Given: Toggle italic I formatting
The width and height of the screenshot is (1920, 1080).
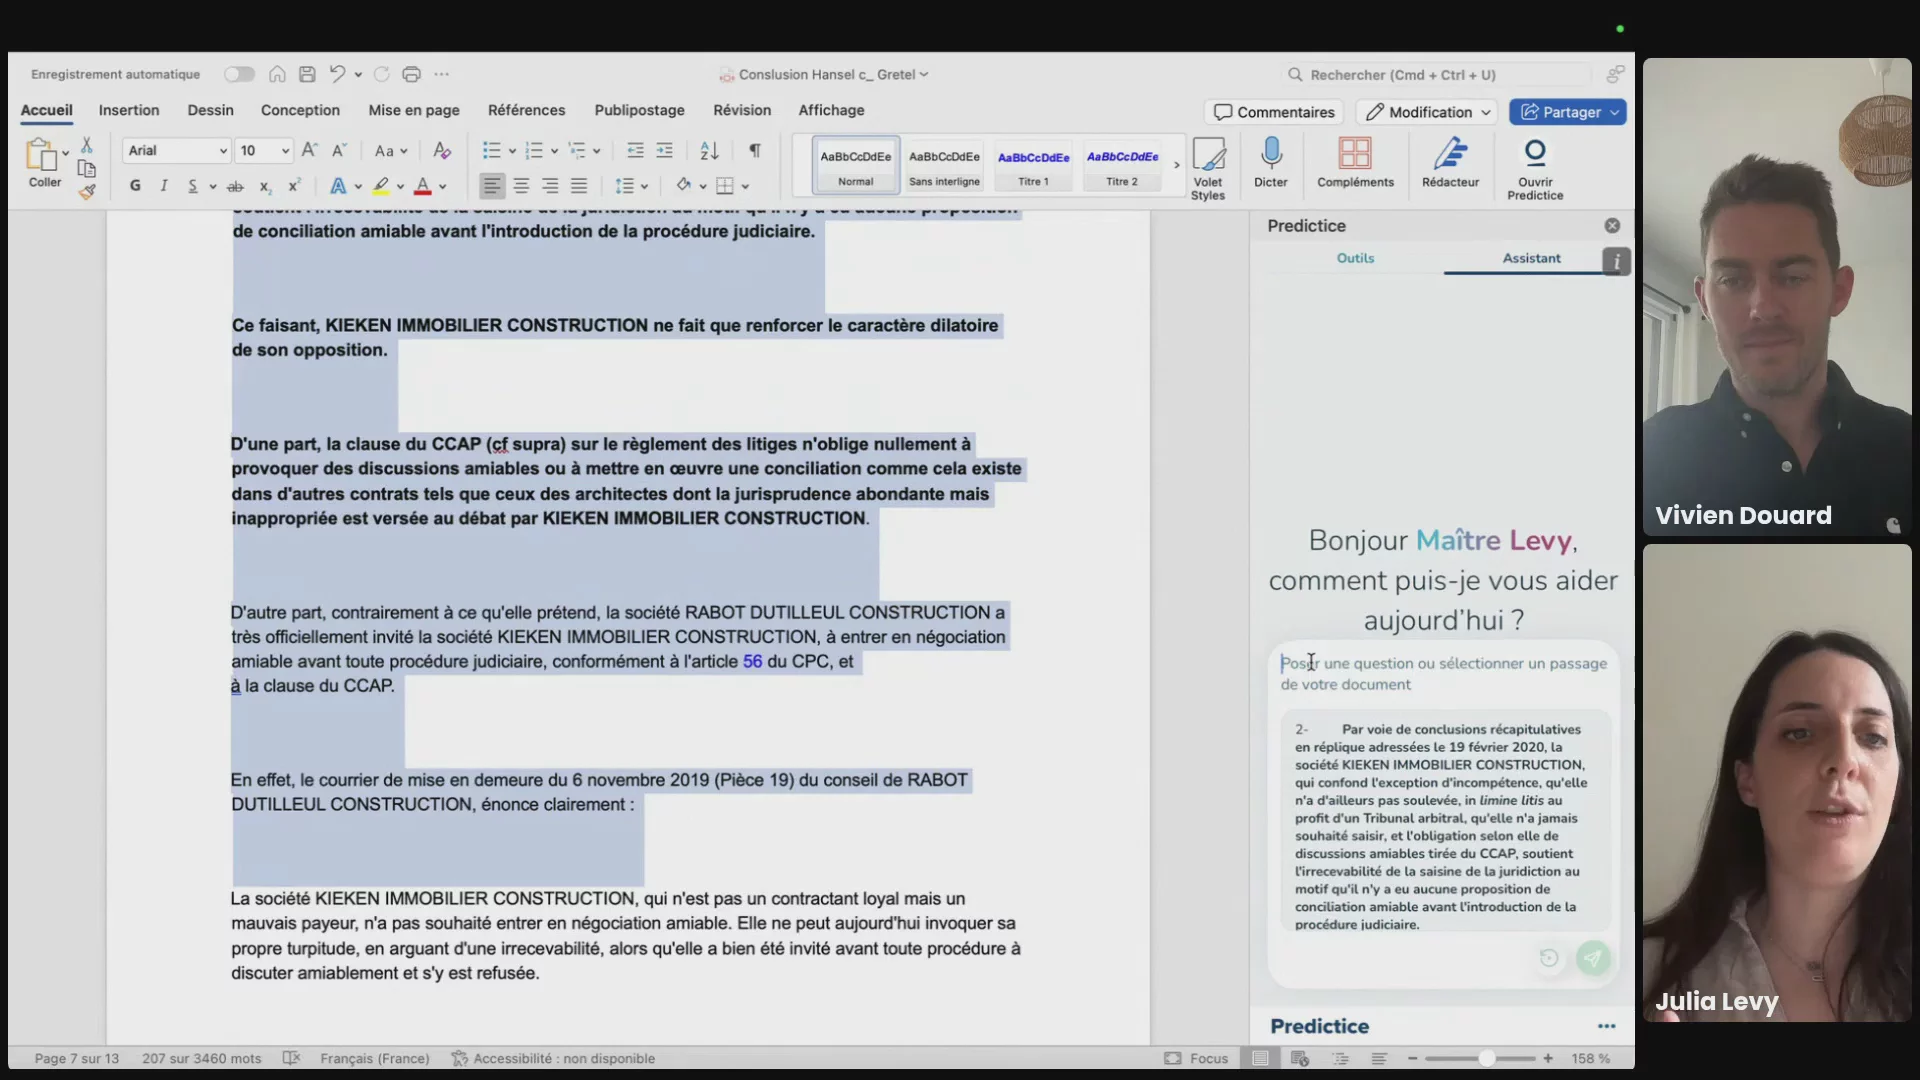Looking at the screenshot, I should point(164,186).
